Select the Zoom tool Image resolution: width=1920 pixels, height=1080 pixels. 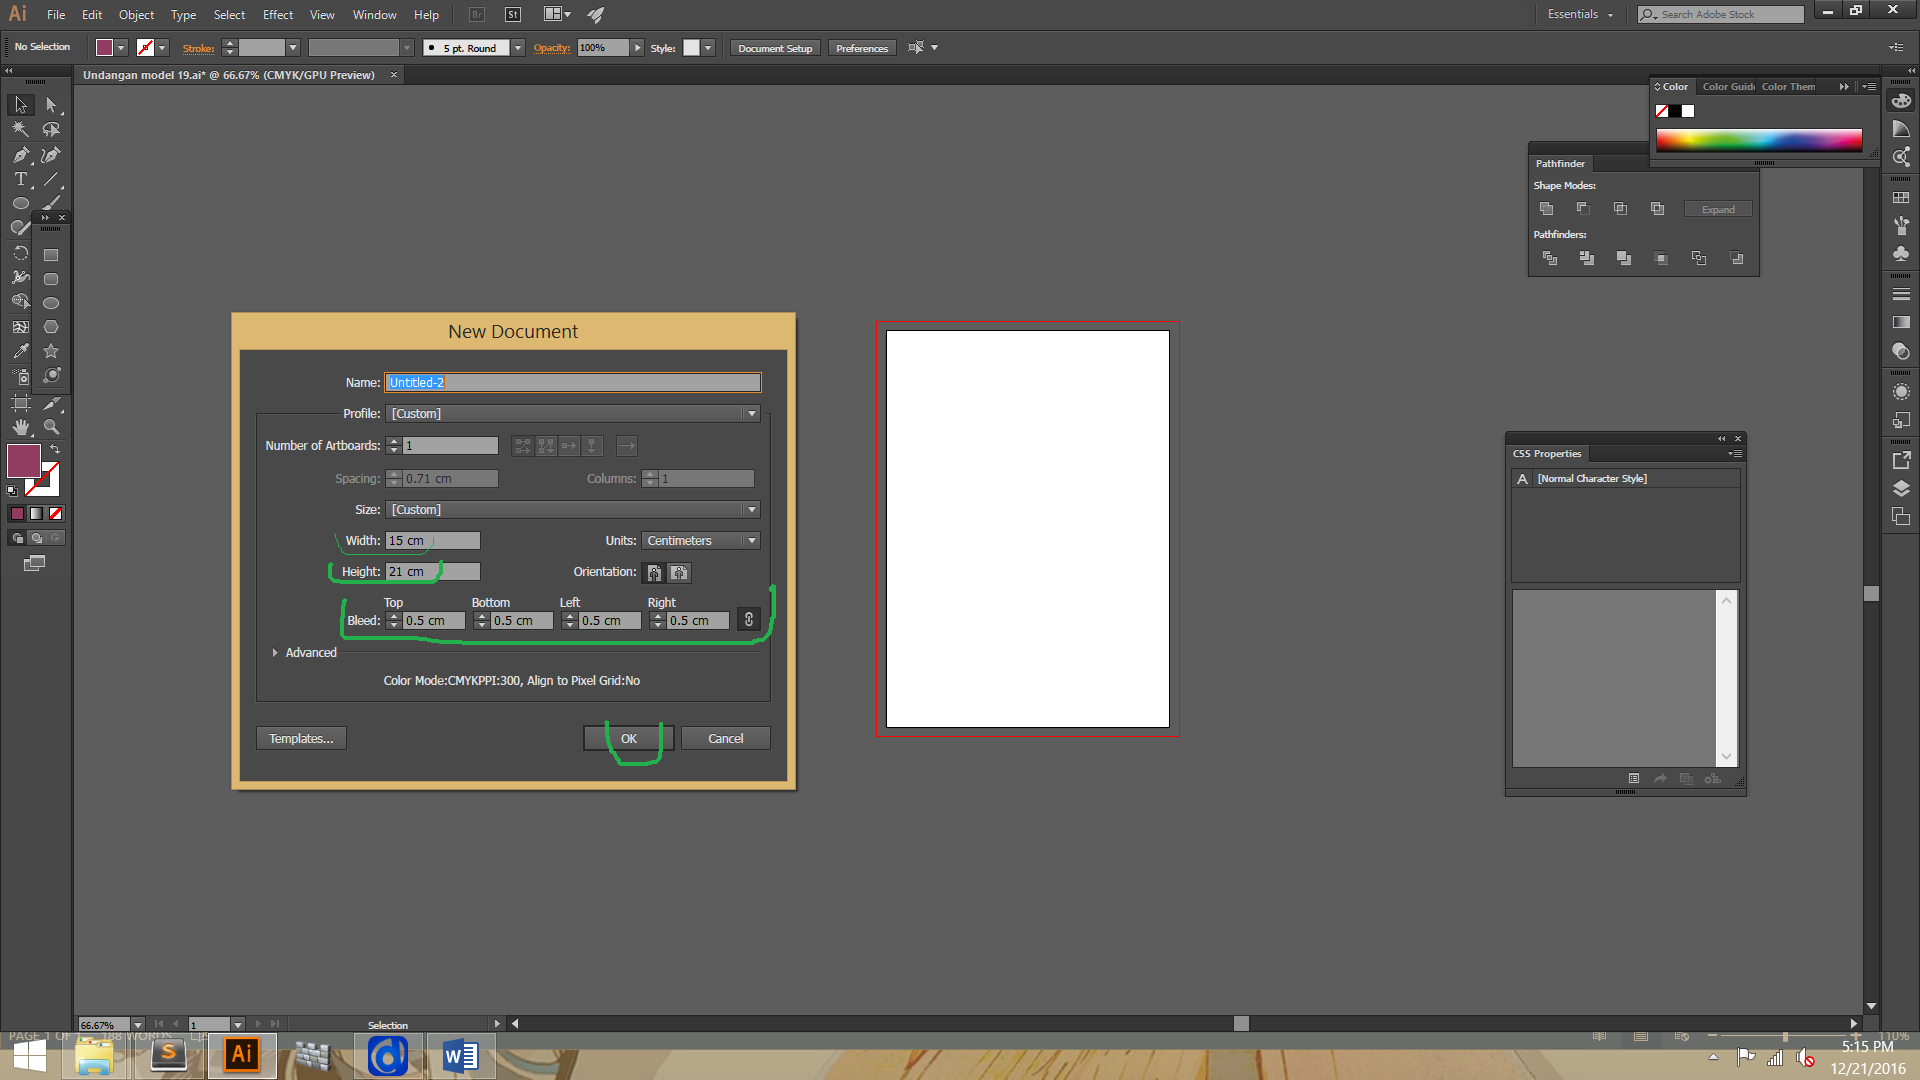click(51, 427)
